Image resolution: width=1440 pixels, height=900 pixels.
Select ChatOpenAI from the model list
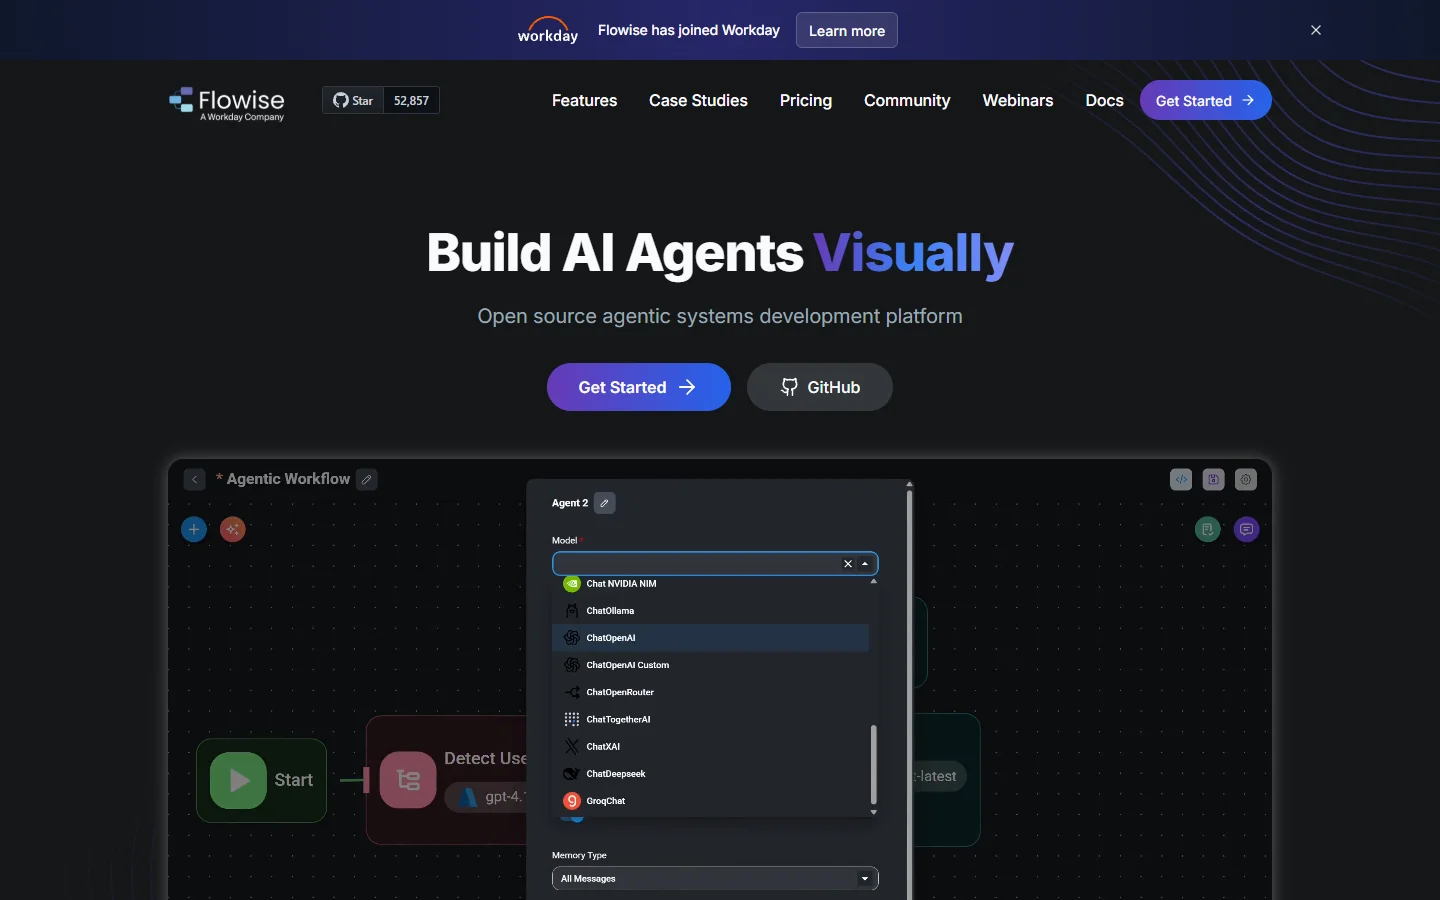(x=711, y=638)
